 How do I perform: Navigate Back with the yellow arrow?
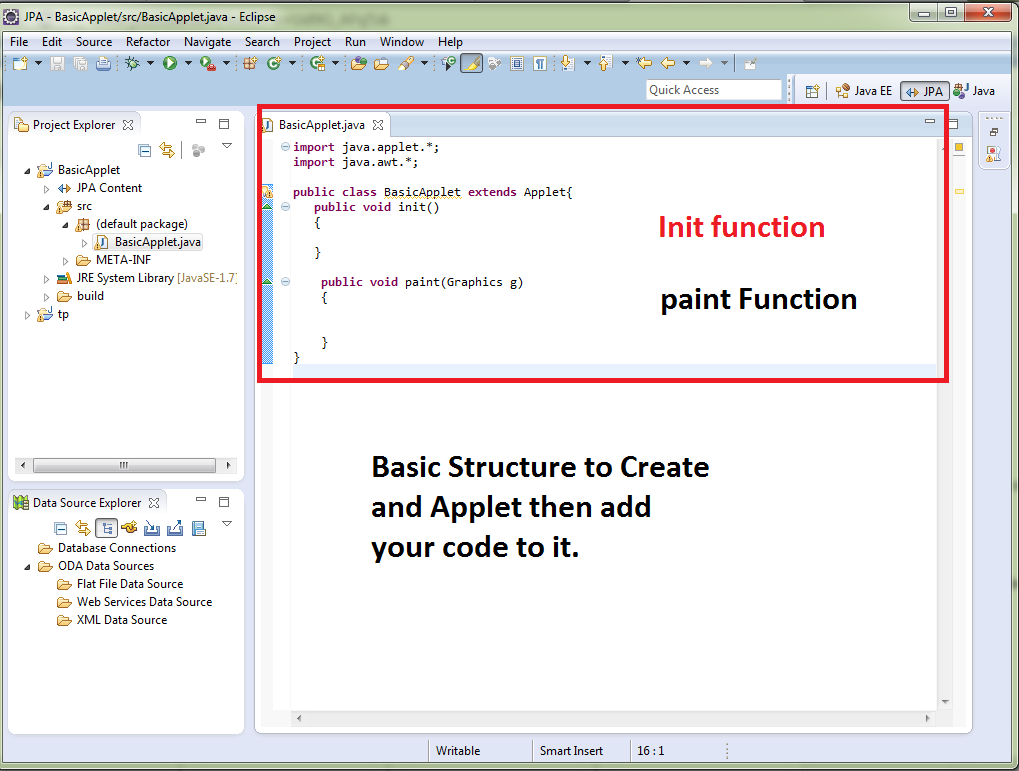[668, 63]
